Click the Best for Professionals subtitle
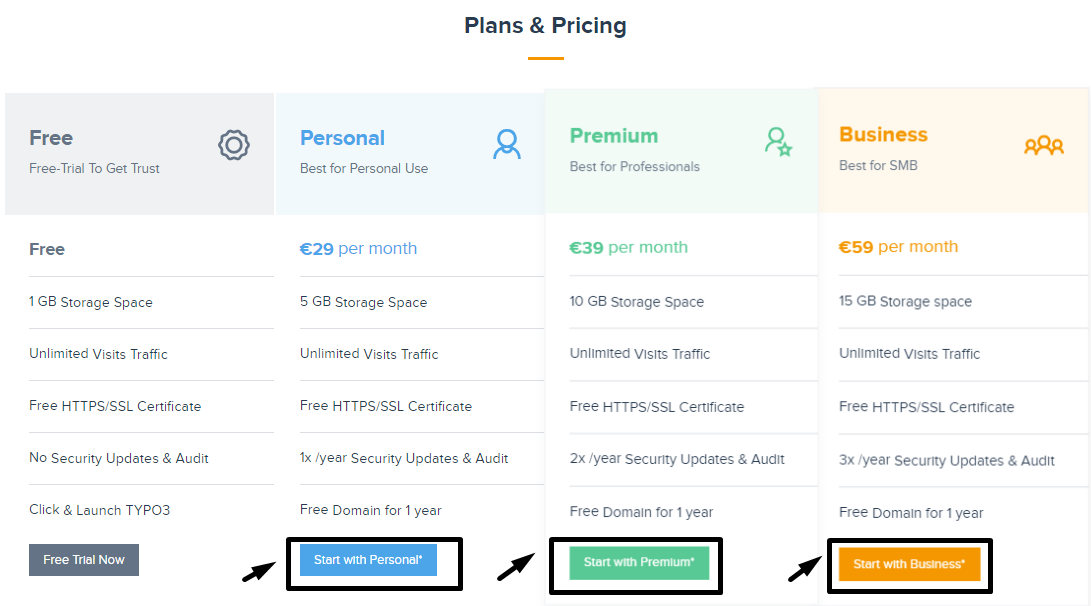Image resolution: width=1091 pixels, height=606 pixels. click(x=634, y=167)
